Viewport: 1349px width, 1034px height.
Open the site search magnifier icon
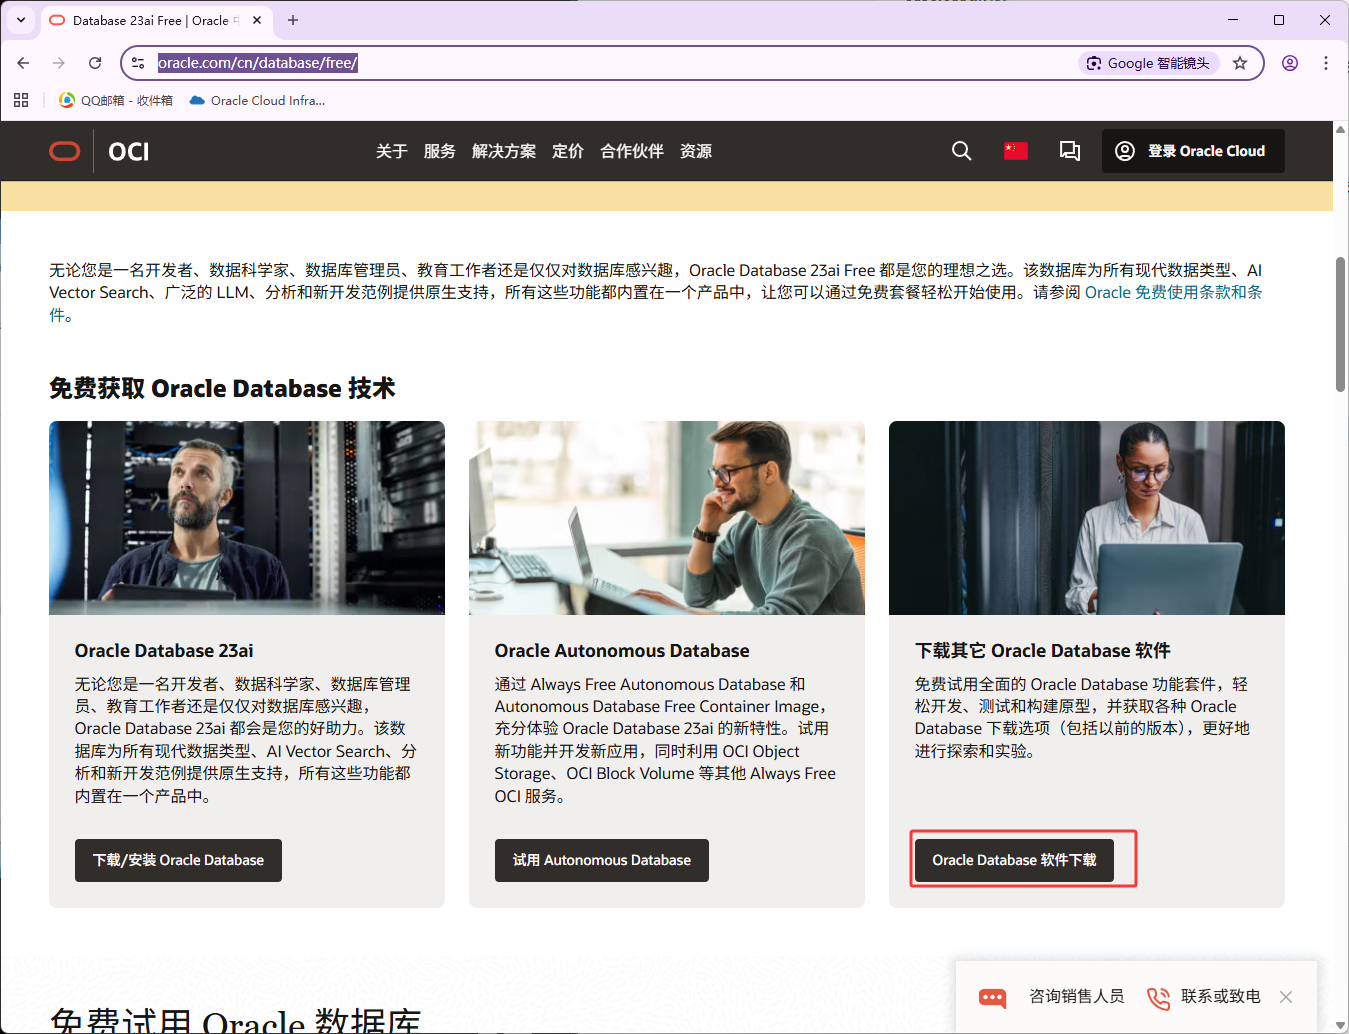962,151
